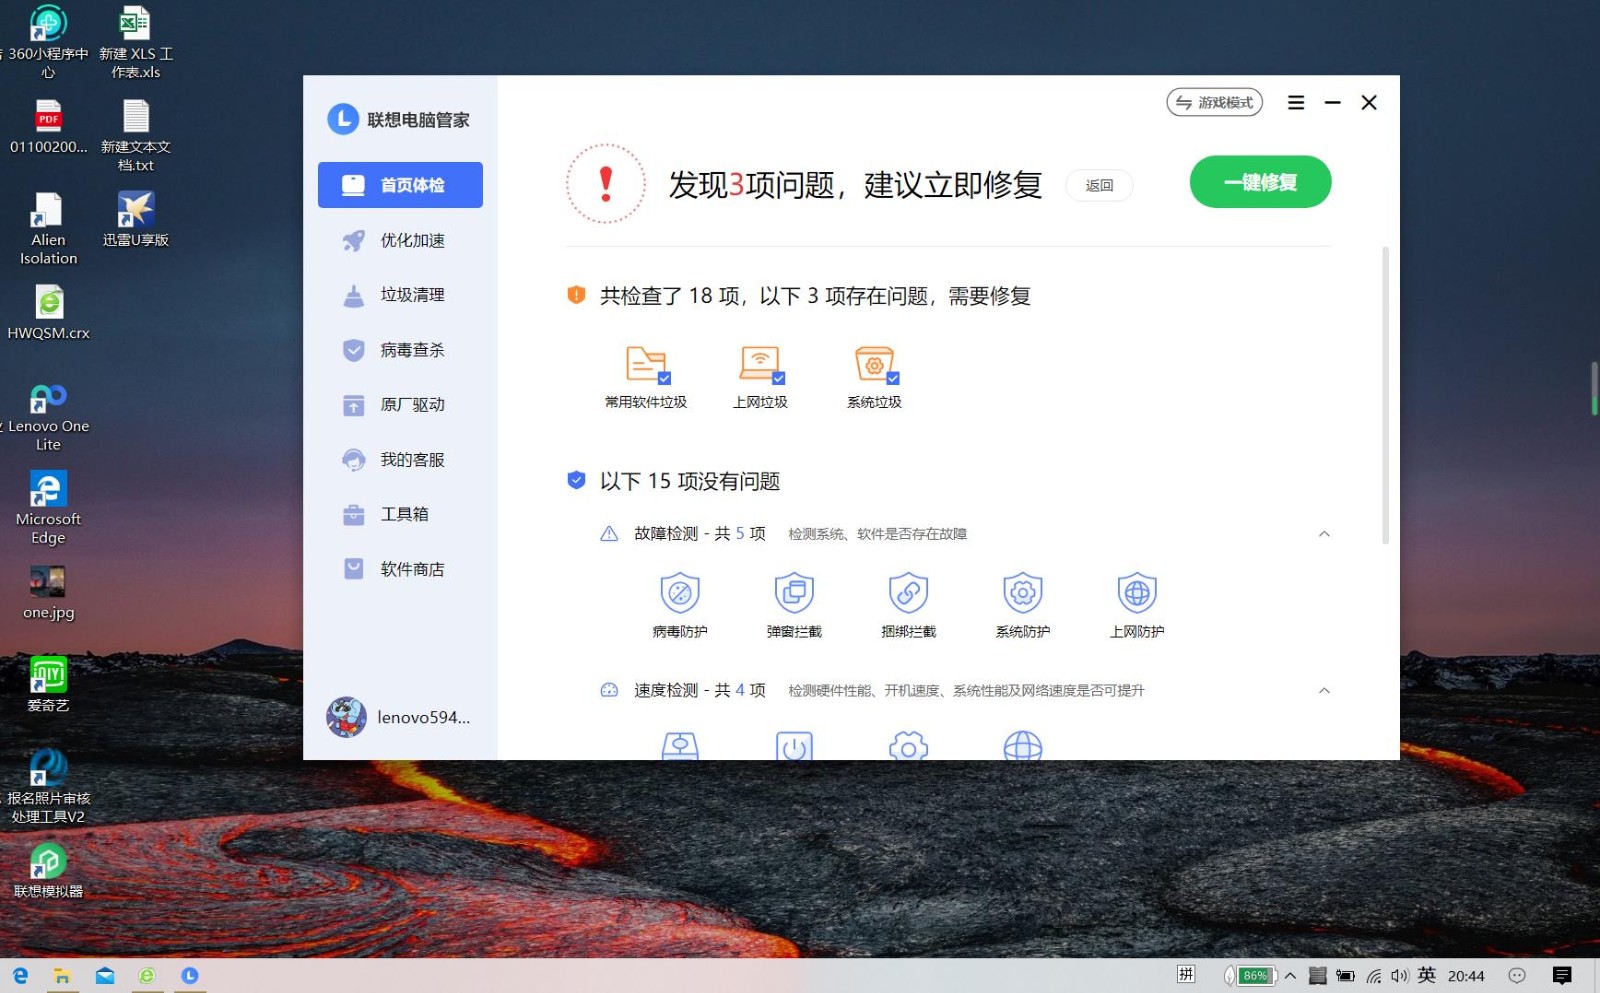Open 360小程序中心 desktop icon

coord(48,42)
